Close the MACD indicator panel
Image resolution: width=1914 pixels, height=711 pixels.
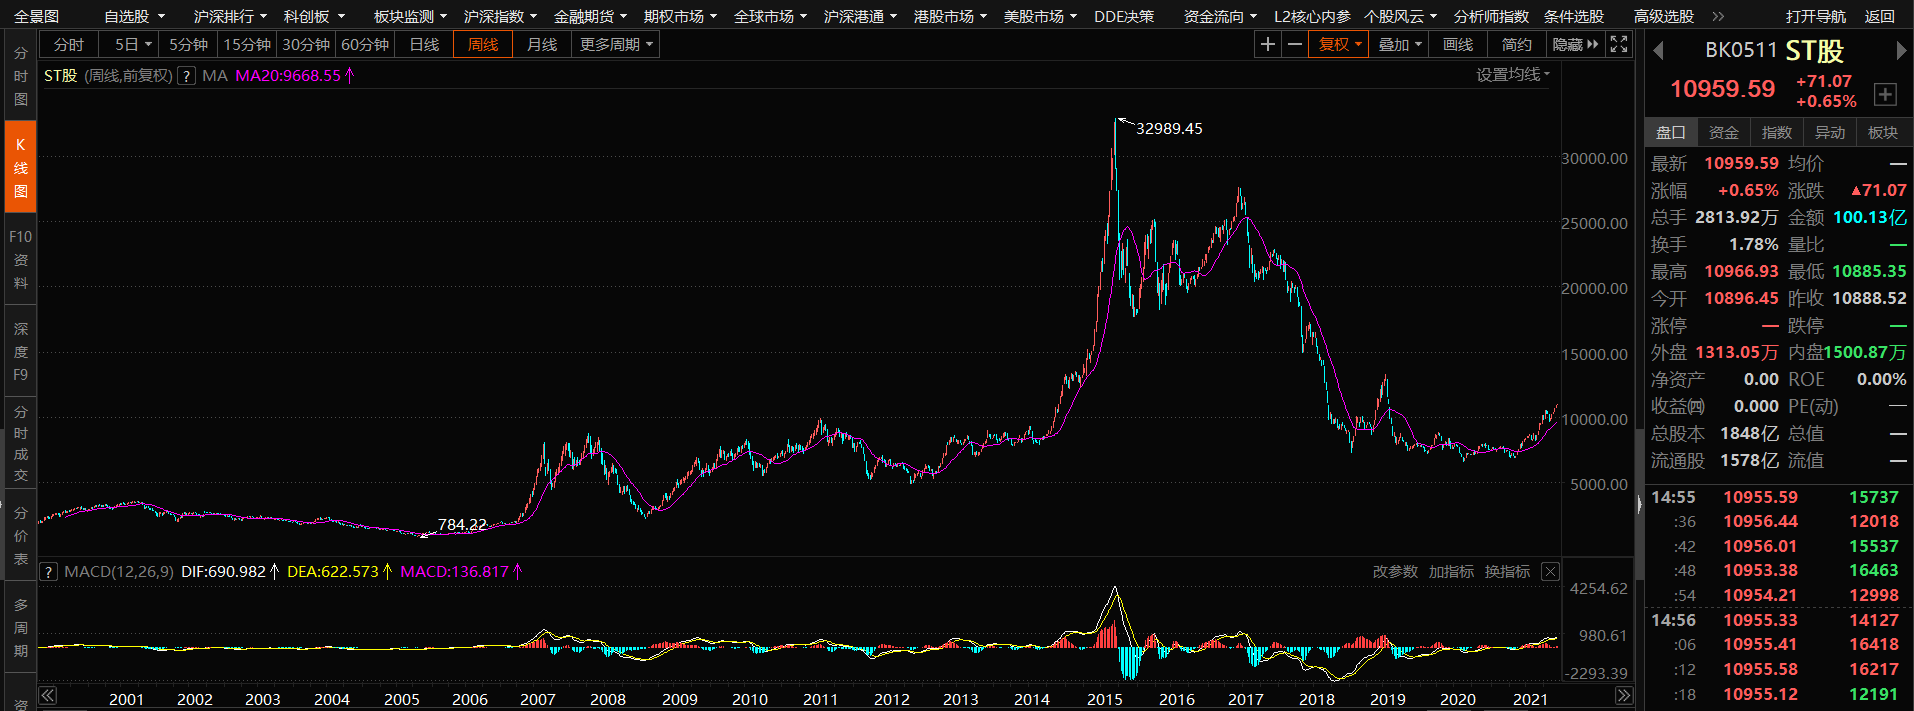pyautogui.click(x=1550, y=572)
